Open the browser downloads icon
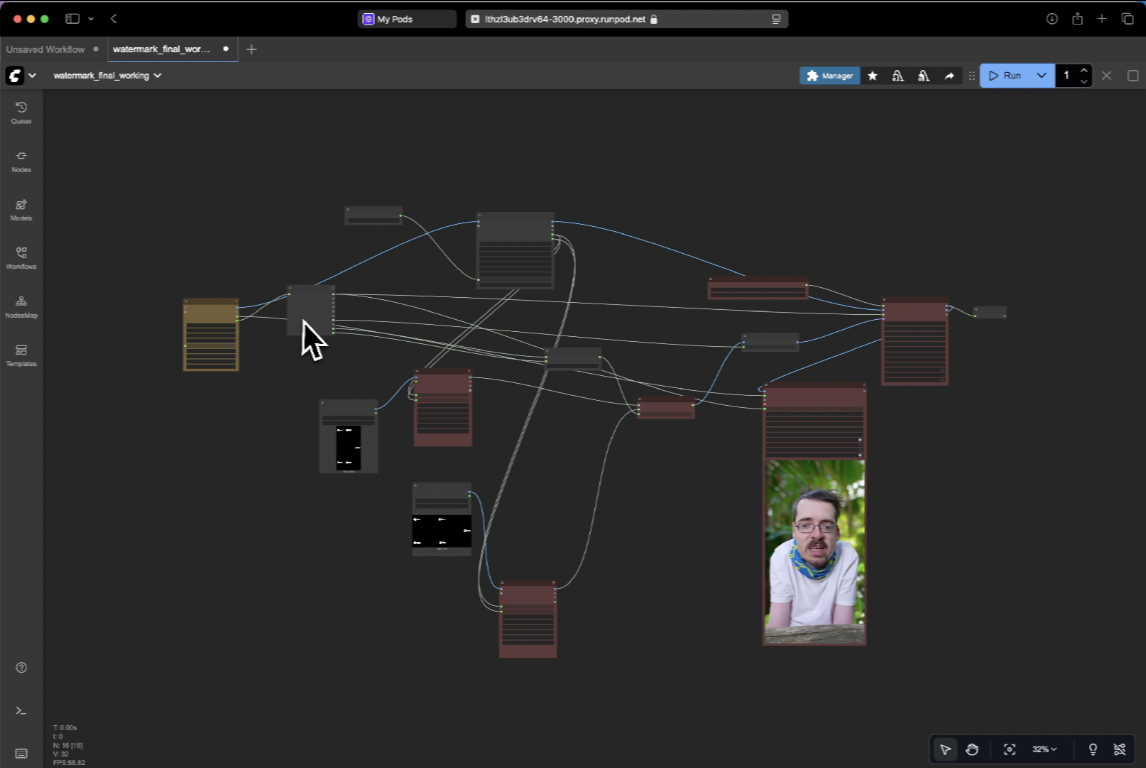 tap(1052, 19)
